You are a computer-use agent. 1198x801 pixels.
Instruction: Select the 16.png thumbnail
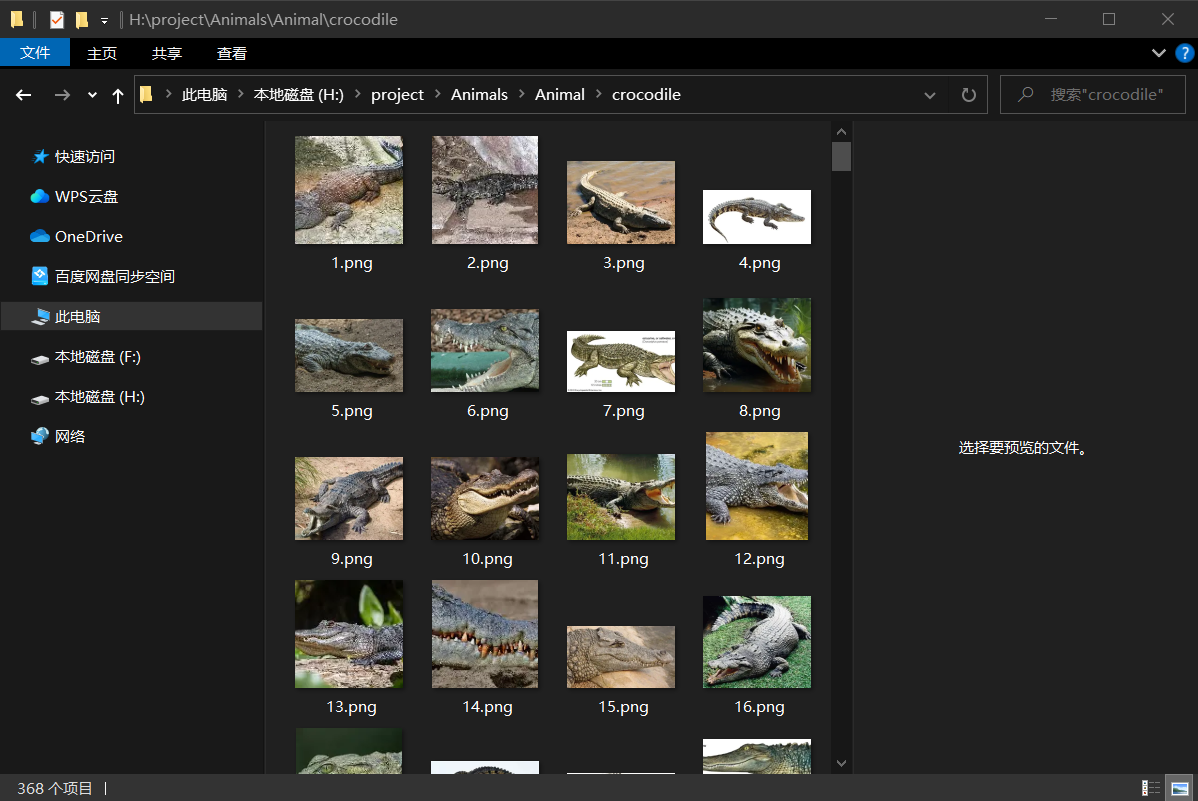[x=757, y=642]
